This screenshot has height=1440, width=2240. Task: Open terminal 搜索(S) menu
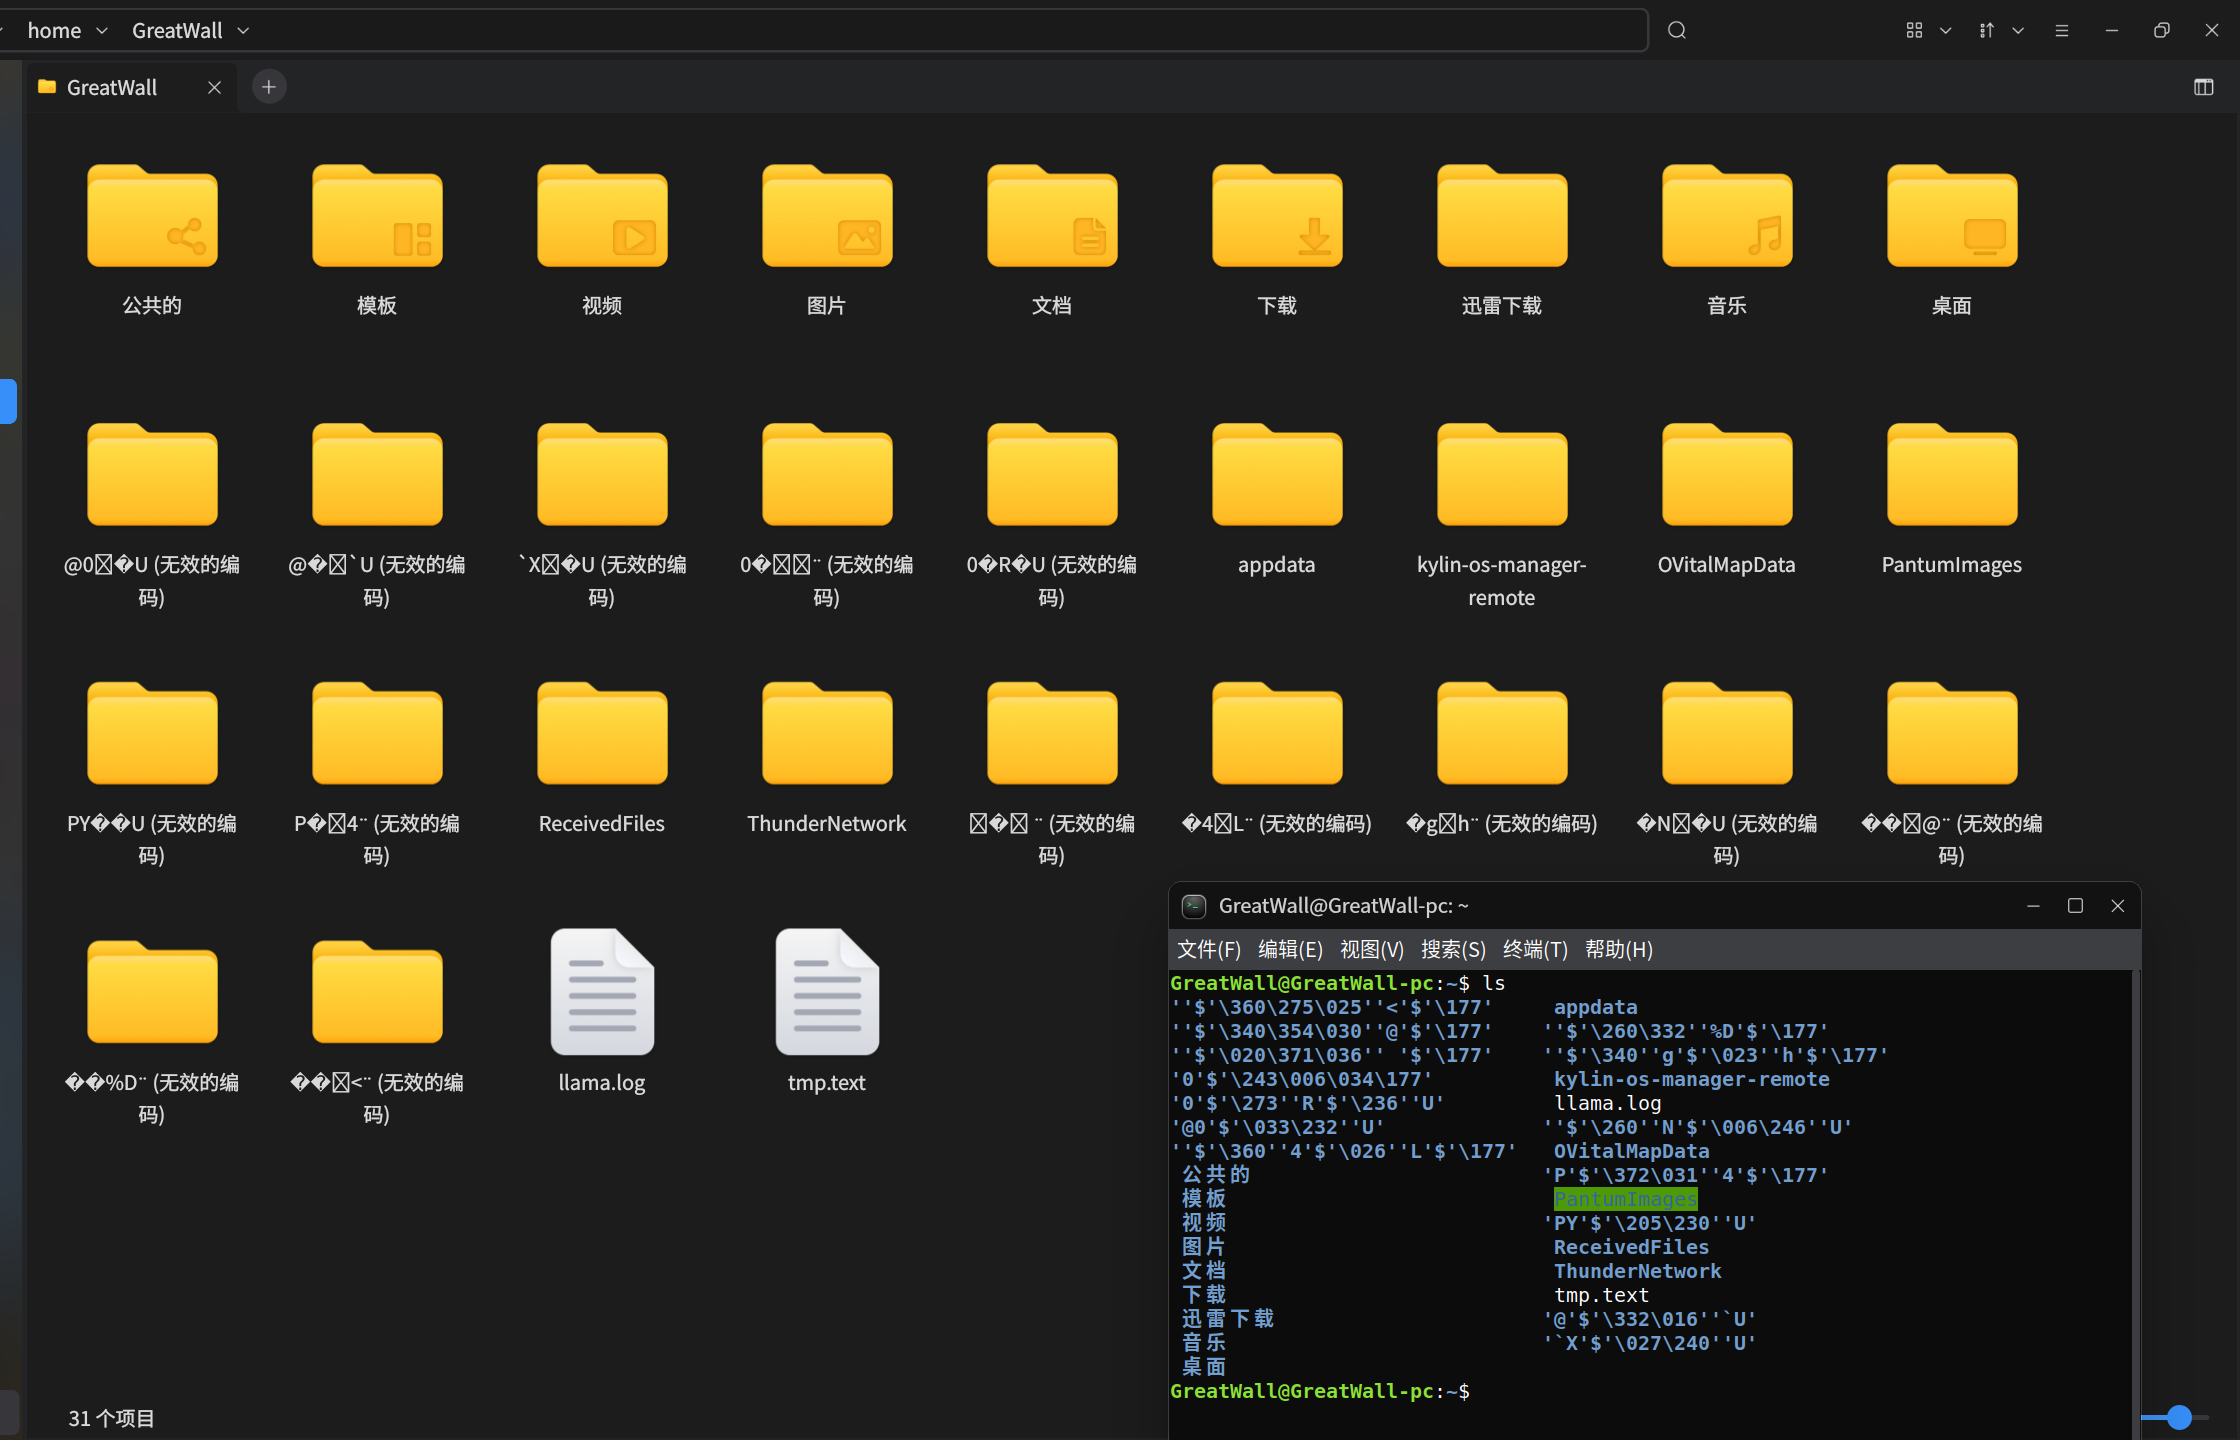tap(1453, 949)
